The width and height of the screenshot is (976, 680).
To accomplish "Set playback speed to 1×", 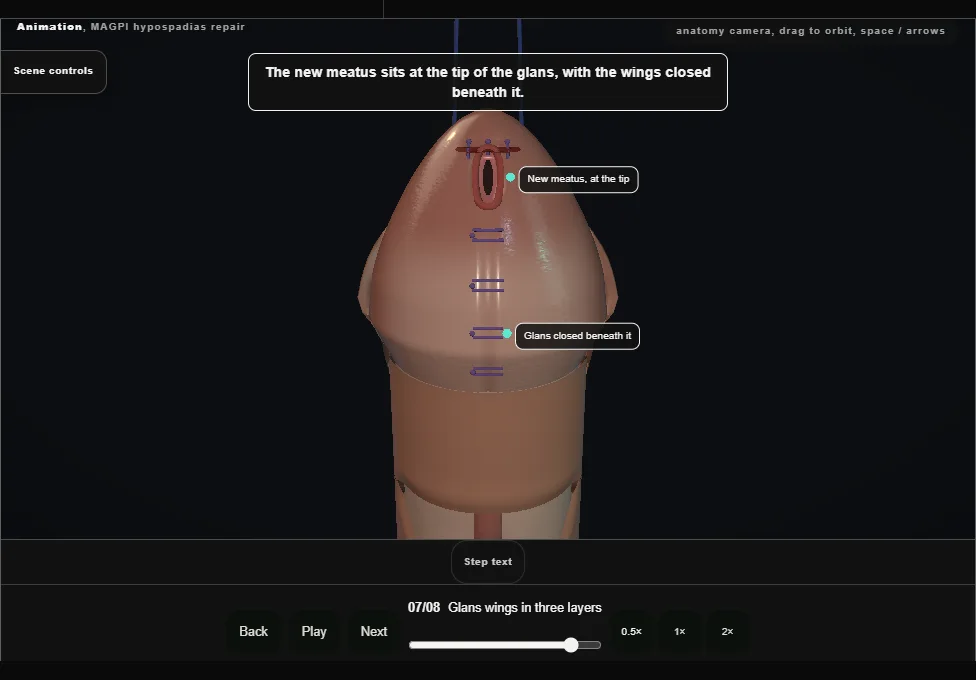I will [680, 631].
